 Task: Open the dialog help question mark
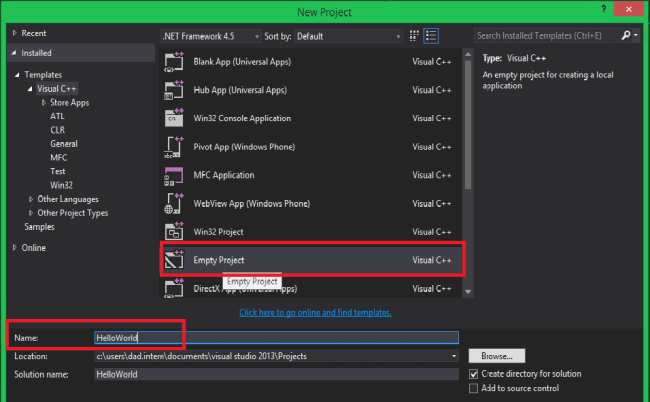pyautogui.click(x=604, y=9)
